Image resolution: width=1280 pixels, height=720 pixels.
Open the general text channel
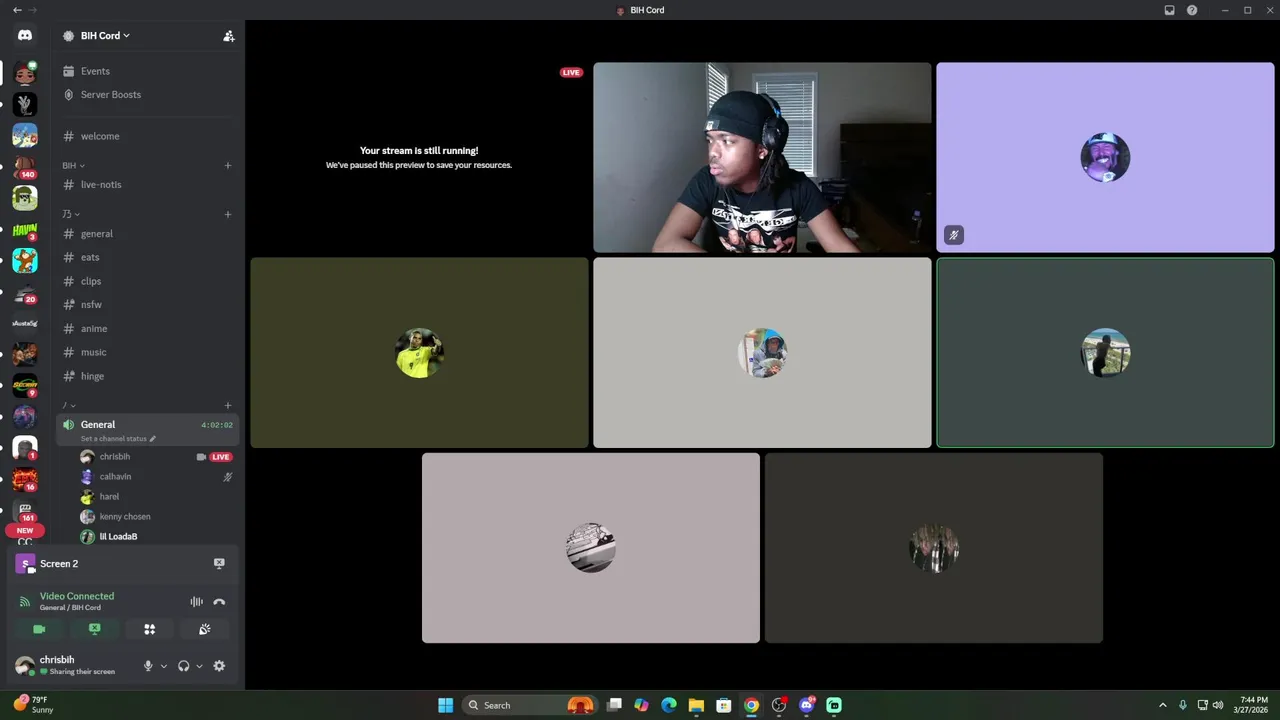tap(147, 234)
